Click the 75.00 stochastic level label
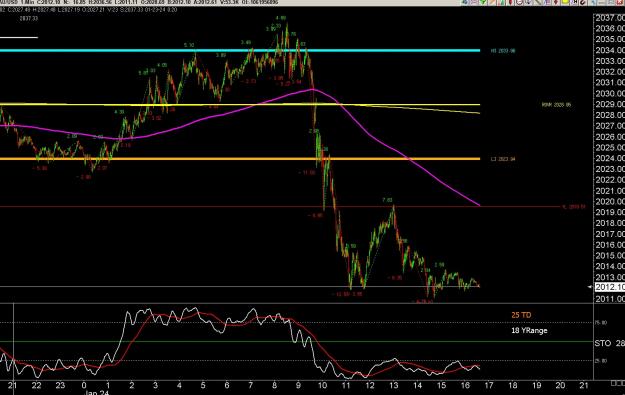This screenshot has width=625, height=395. [601, 323]
